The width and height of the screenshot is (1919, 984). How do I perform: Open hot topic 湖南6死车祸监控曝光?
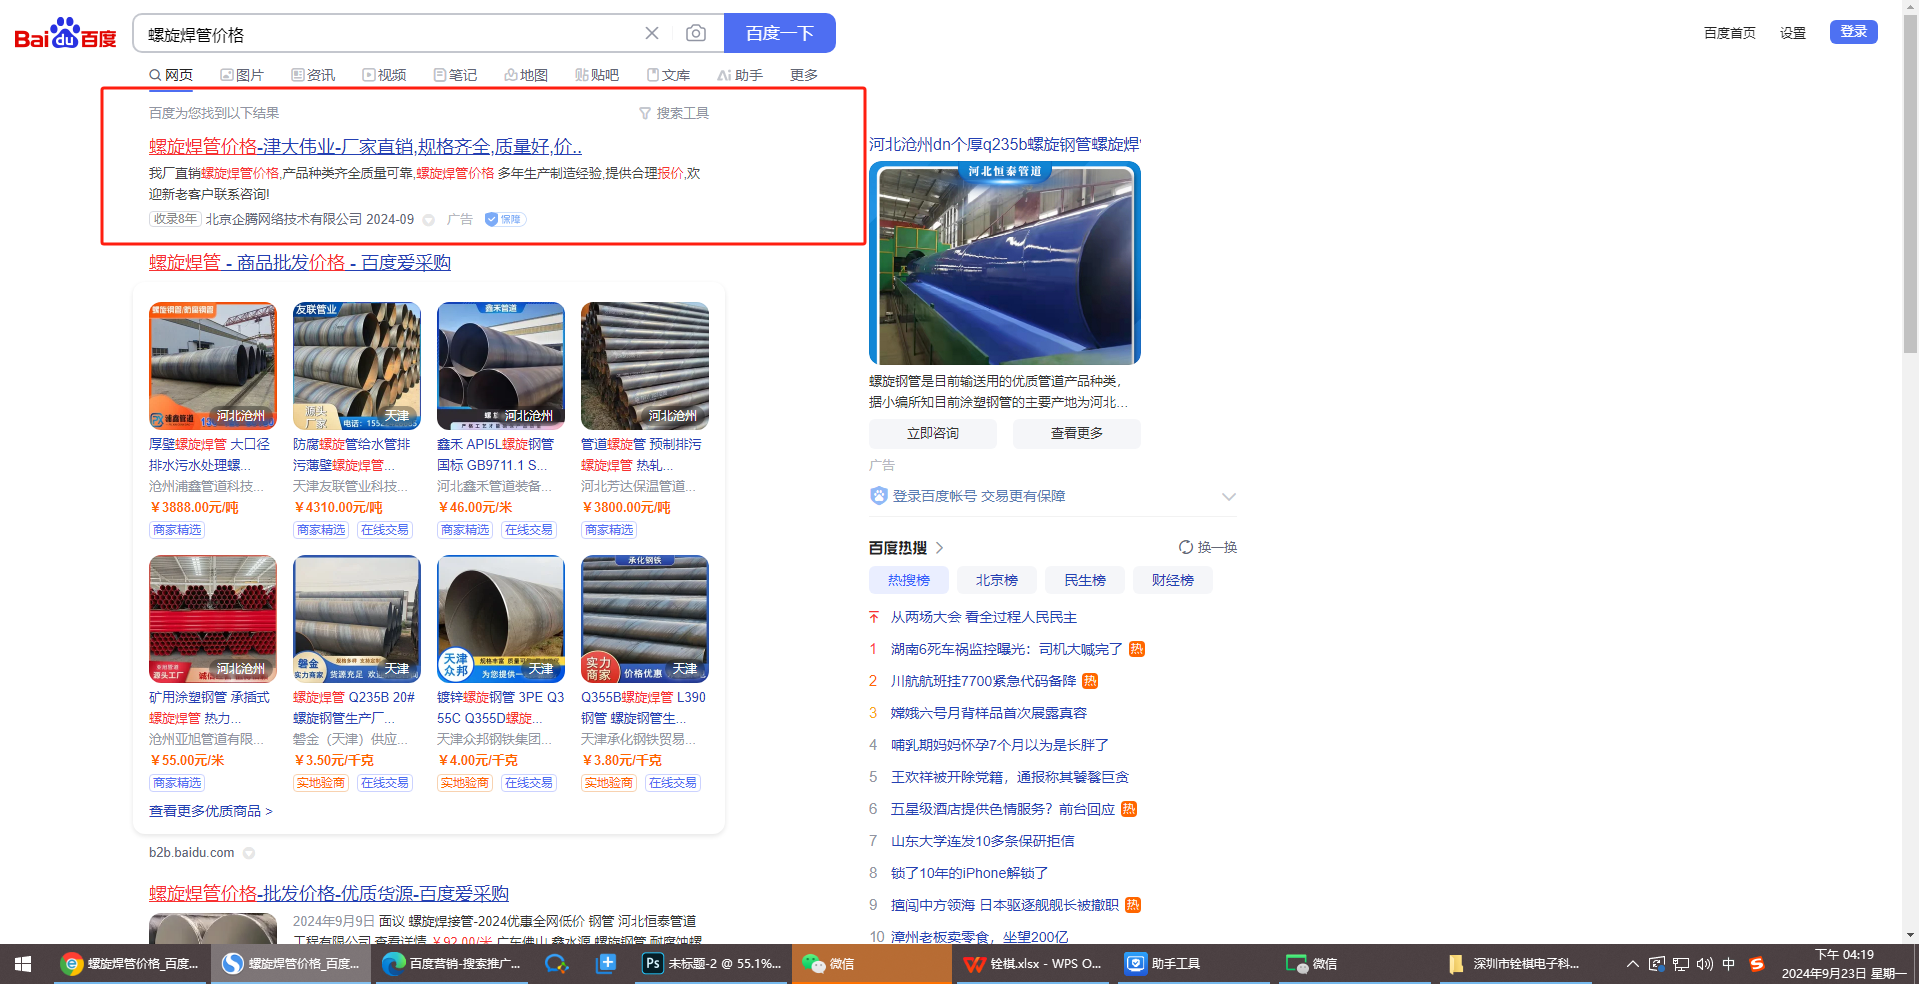click(x=1006, y=649)
